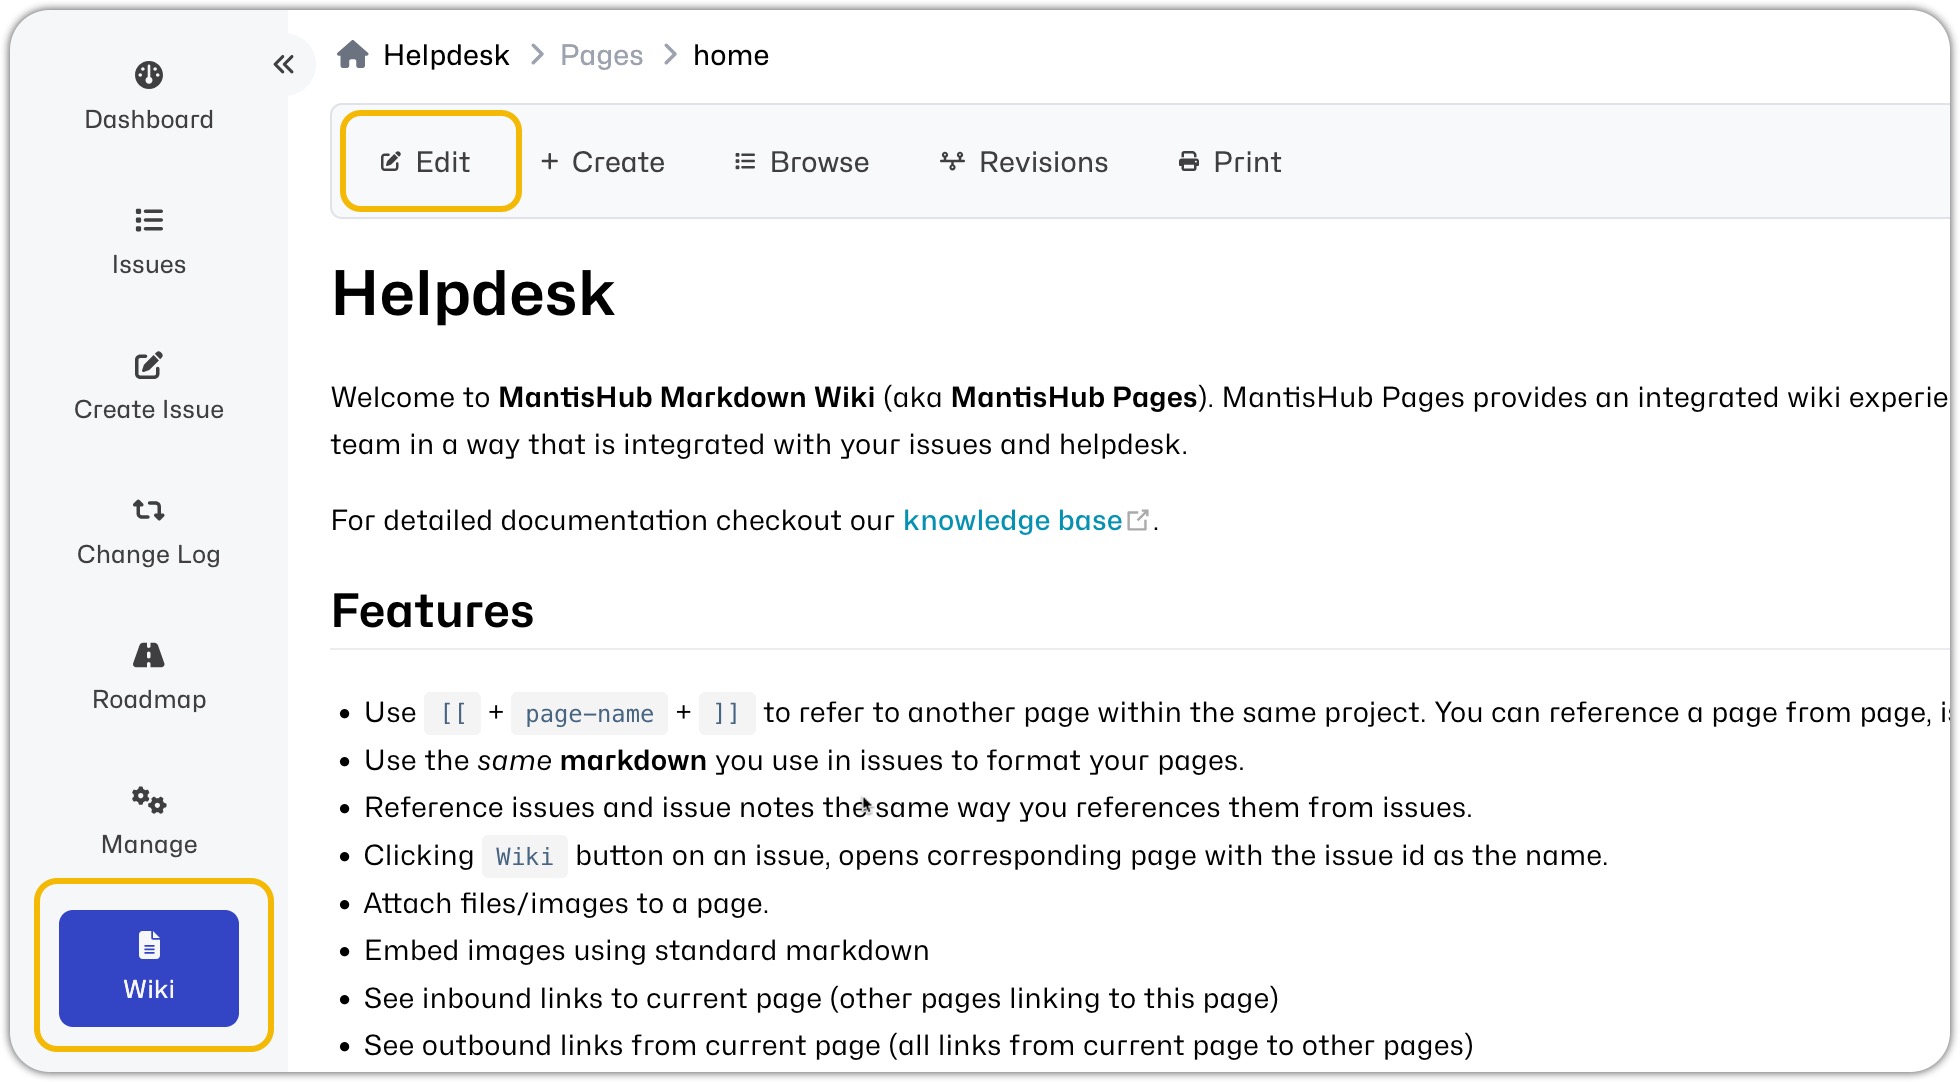This screenshot has height=1082, width=1960.
Task: Click the plus icon beside Create
Action: [x=549, y=161]
